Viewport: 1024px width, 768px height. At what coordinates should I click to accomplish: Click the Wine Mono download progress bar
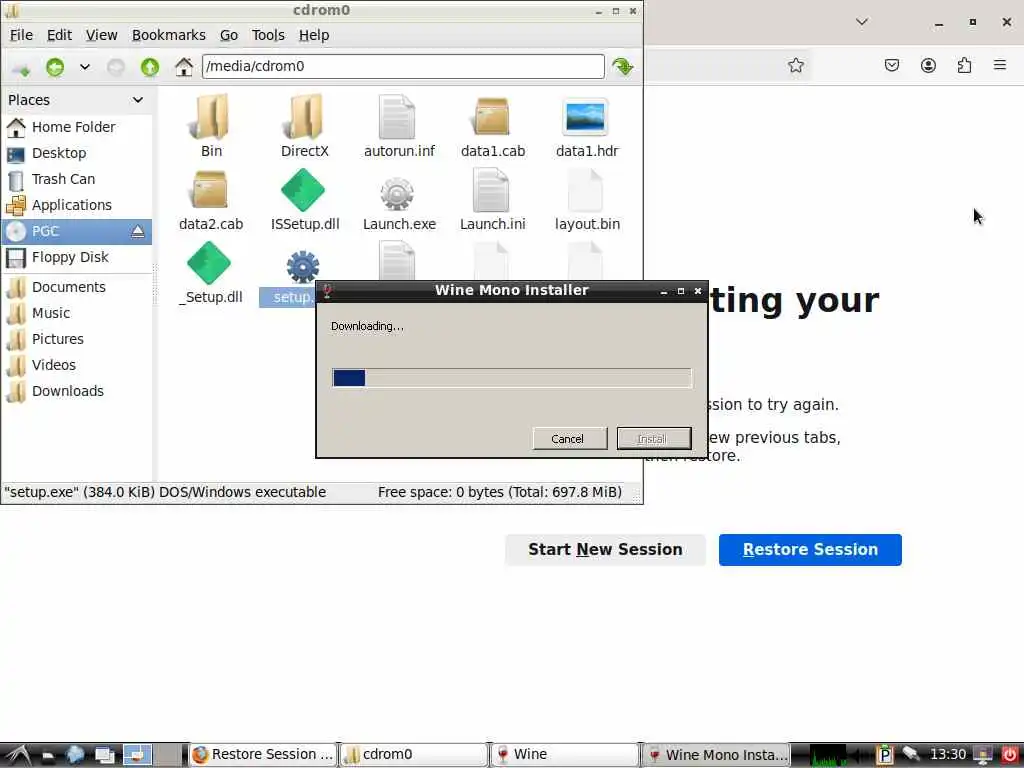[511, 378]
